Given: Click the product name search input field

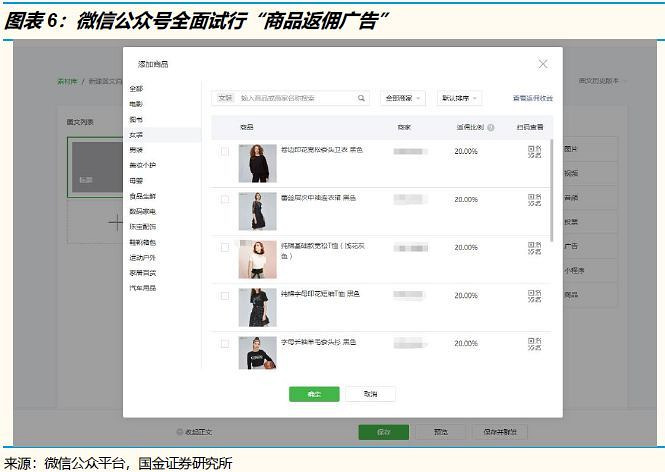Looking at the screenshot, I should tap(297, 98).
